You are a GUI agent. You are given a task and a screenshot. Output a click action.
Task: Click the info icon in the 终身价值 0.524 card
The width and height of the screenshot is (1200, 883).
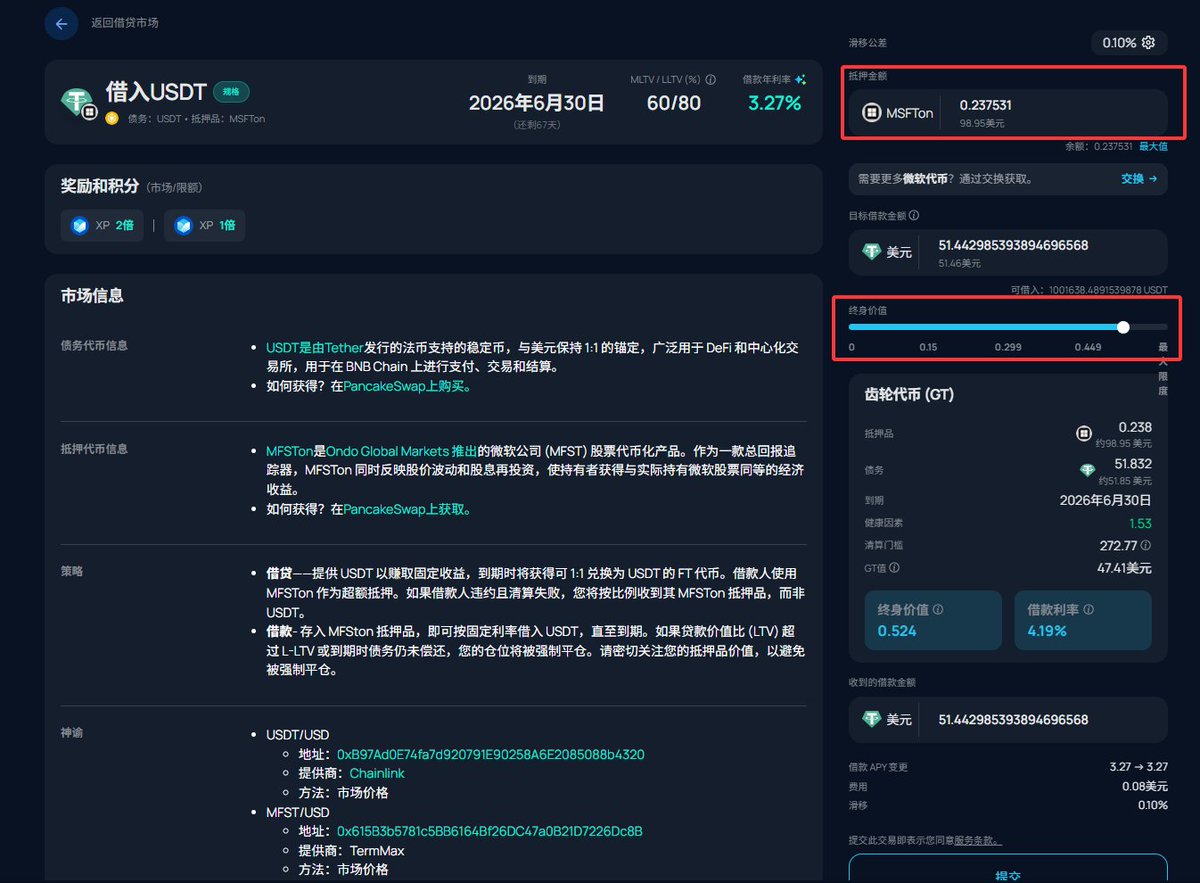click(x=938, y=609)
